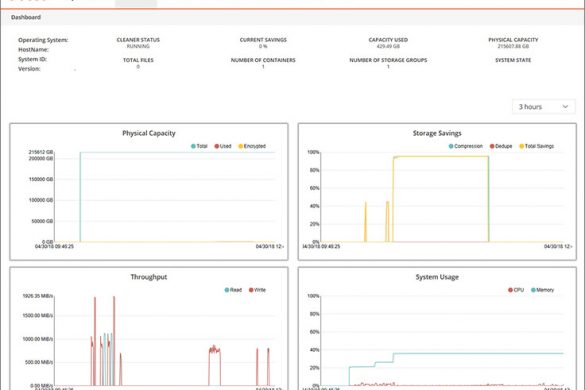Select the CAPACITY USED label

click(x=388, y=40)
